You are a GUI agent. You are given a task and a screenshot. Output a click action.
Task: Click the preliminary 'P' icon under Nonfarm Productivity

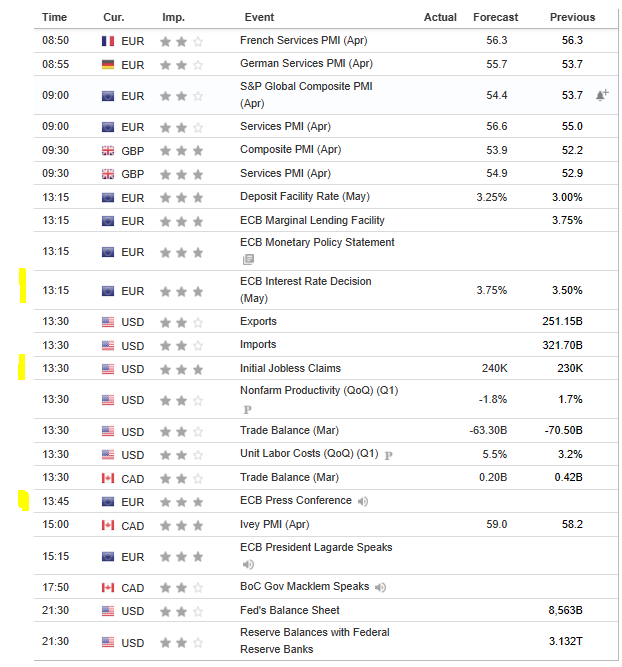247,409
